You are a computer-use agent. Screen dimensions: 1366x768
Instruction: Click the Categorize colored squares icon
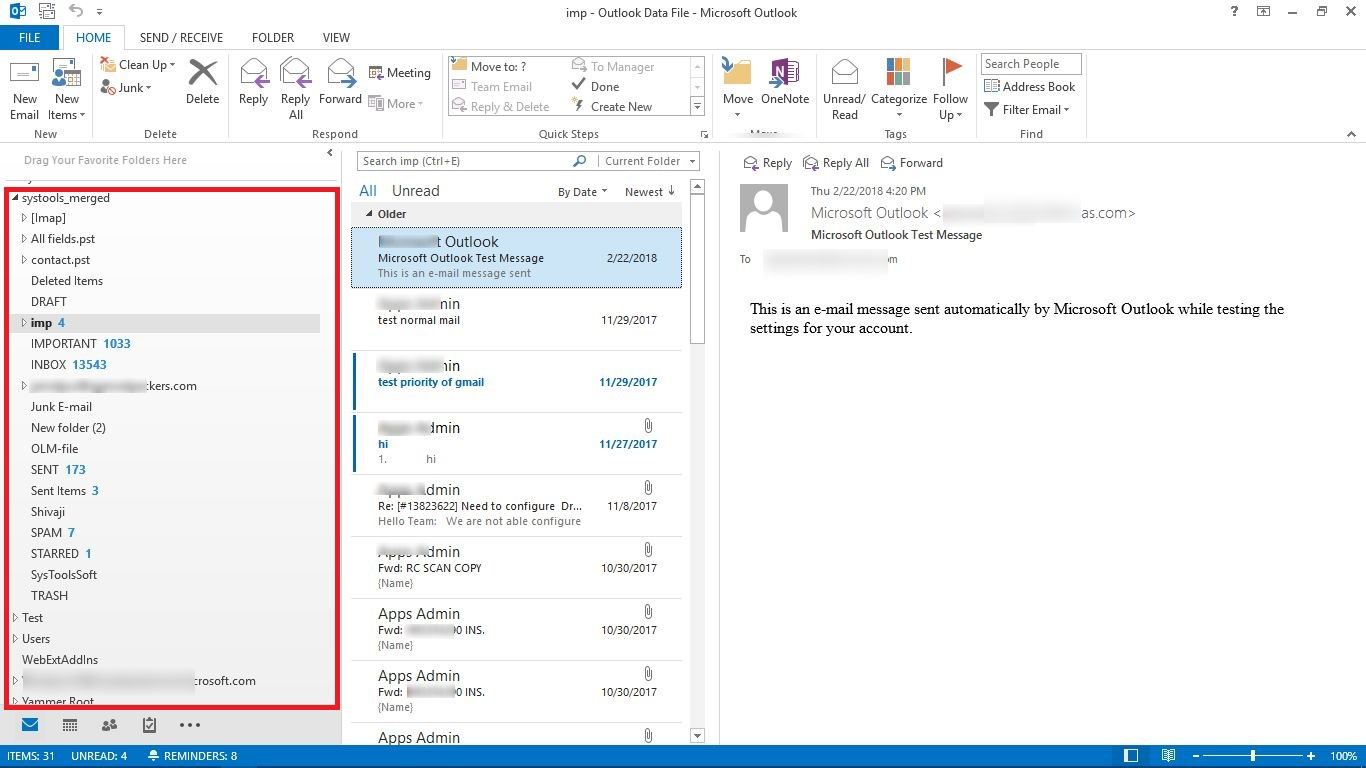[898, 75]
